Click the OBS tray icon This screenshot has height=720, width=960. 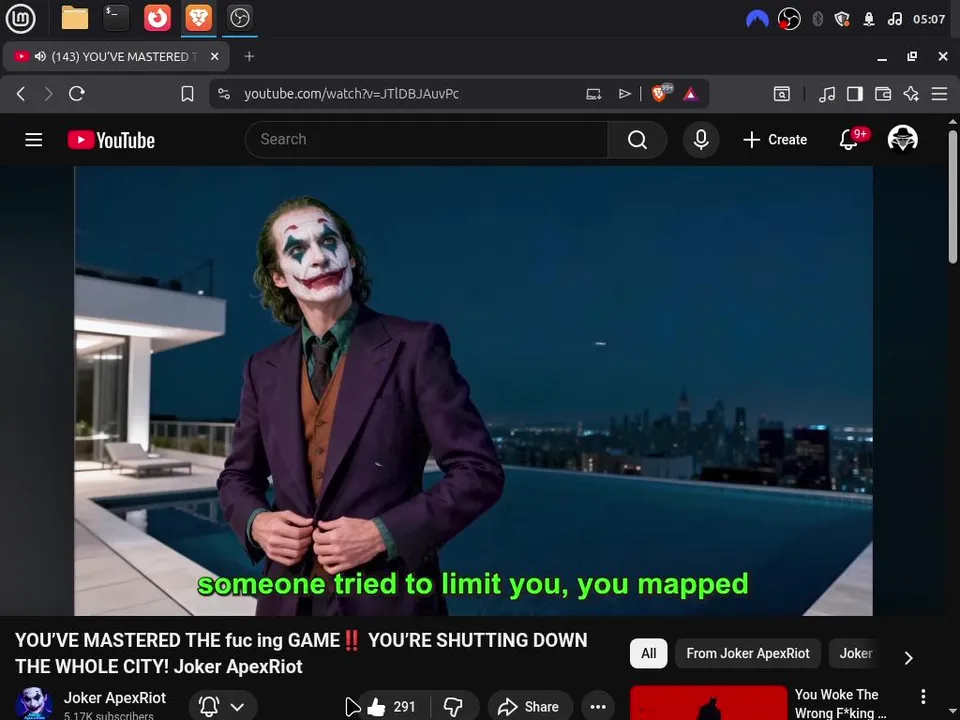click(789, 19)
